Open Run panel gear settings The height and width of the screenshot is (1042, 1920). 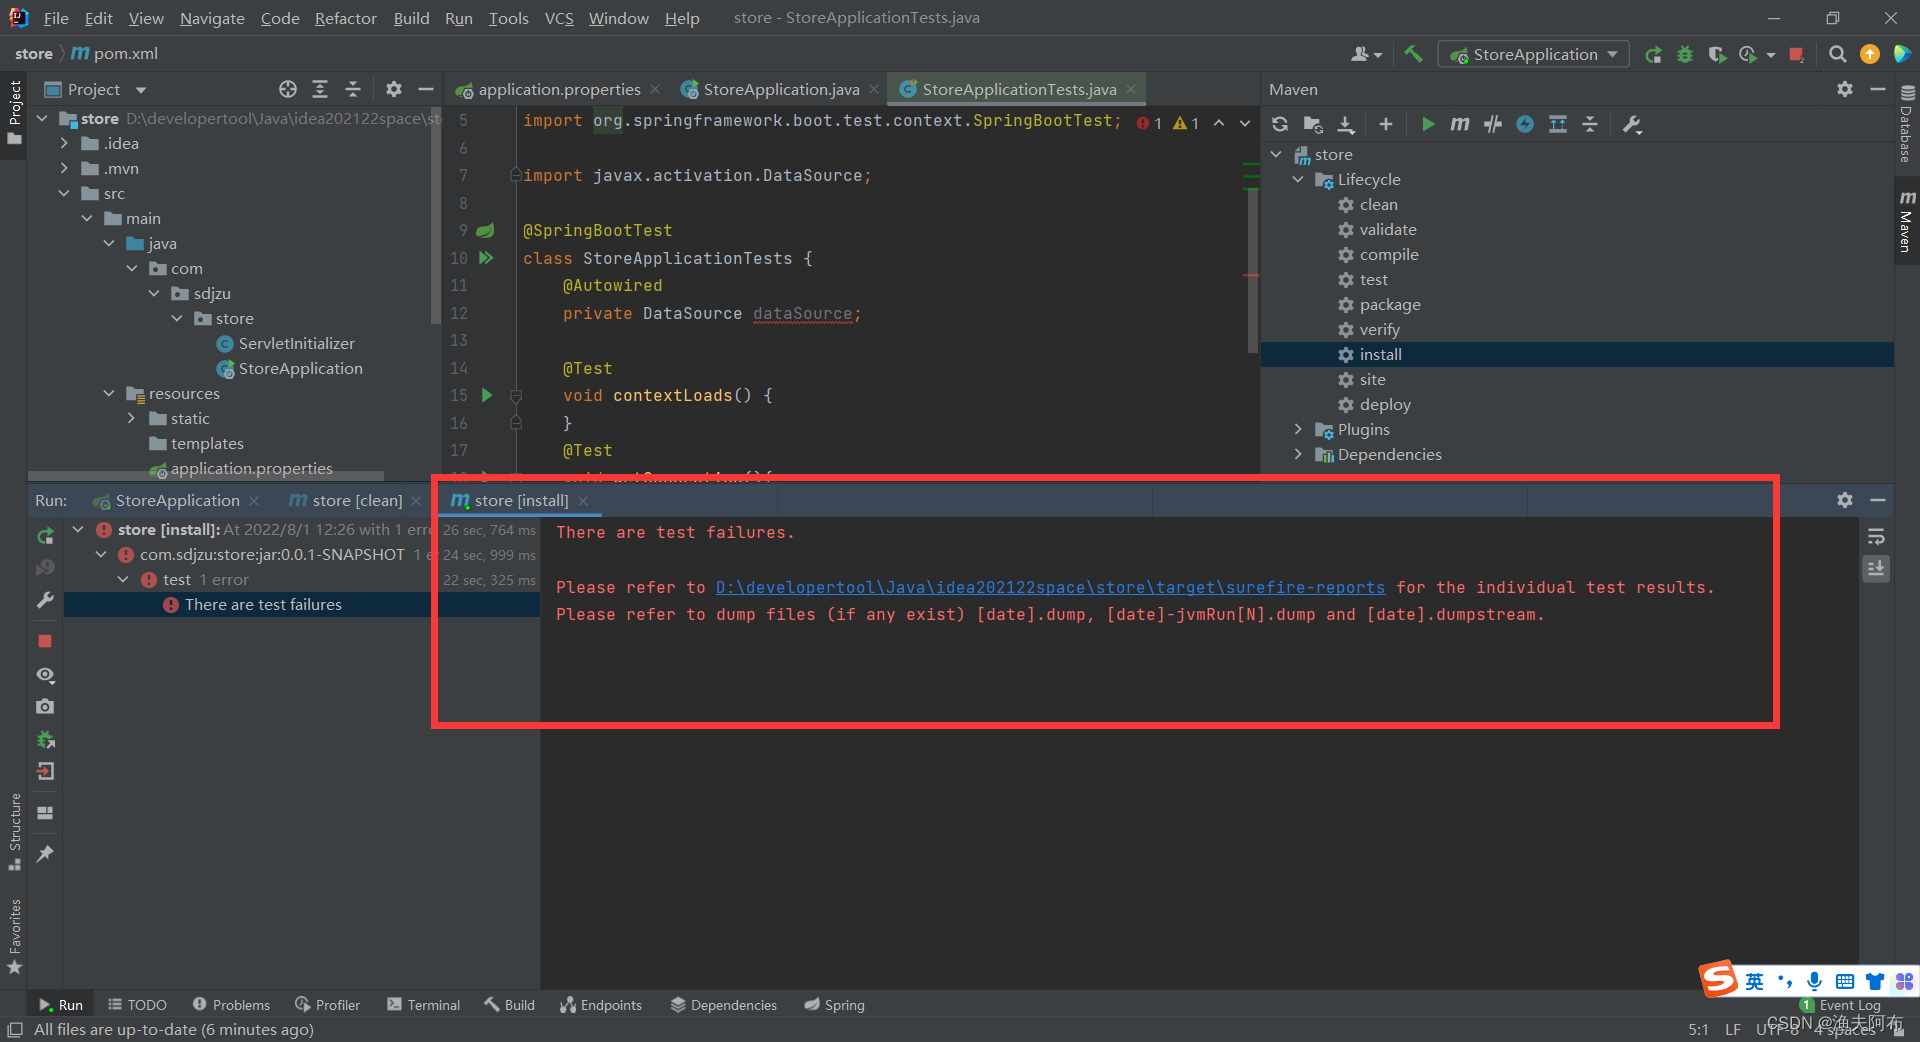point(1845,500)
